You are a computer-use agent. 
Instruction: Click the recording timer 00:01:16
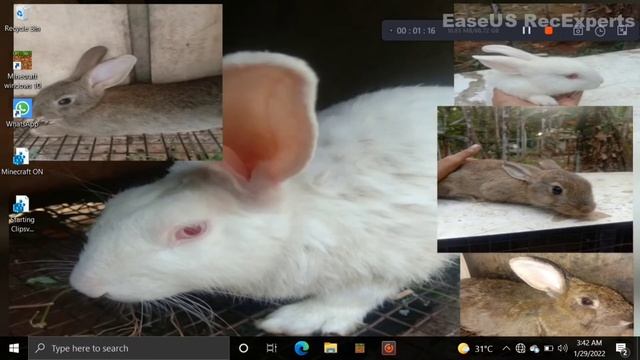pyautogui.click(x=416, y=31)
